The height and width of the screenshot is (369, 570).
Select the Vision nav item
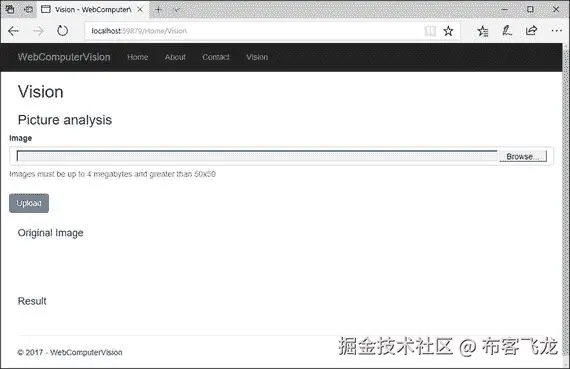[257, 57]
